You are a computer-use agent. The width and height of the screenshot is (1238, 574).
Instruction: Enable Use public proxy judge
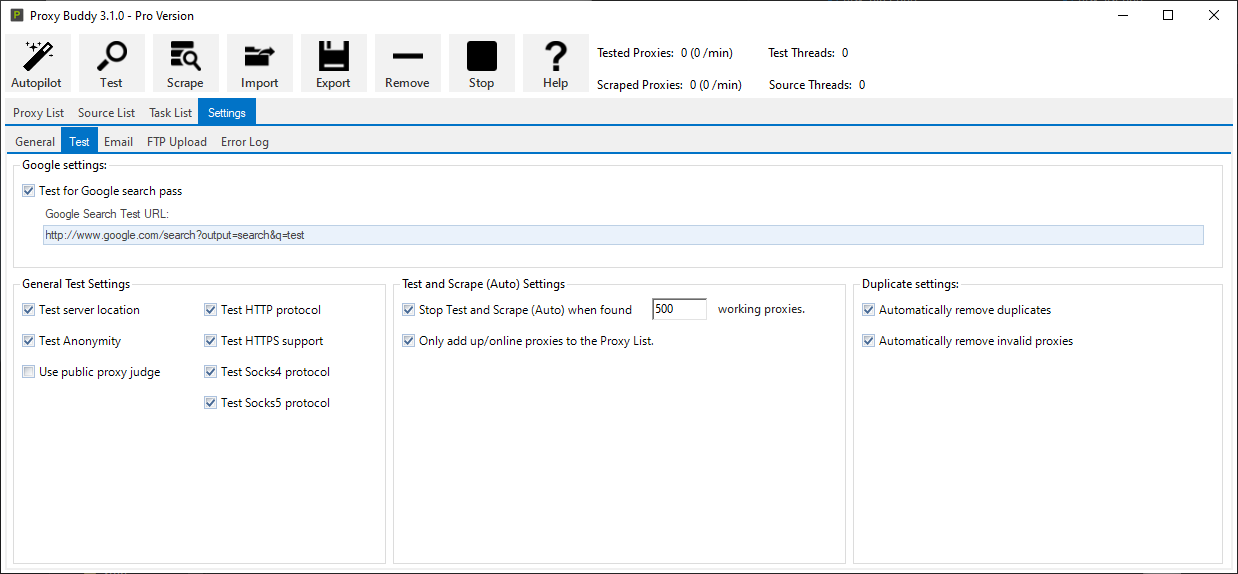29,372
